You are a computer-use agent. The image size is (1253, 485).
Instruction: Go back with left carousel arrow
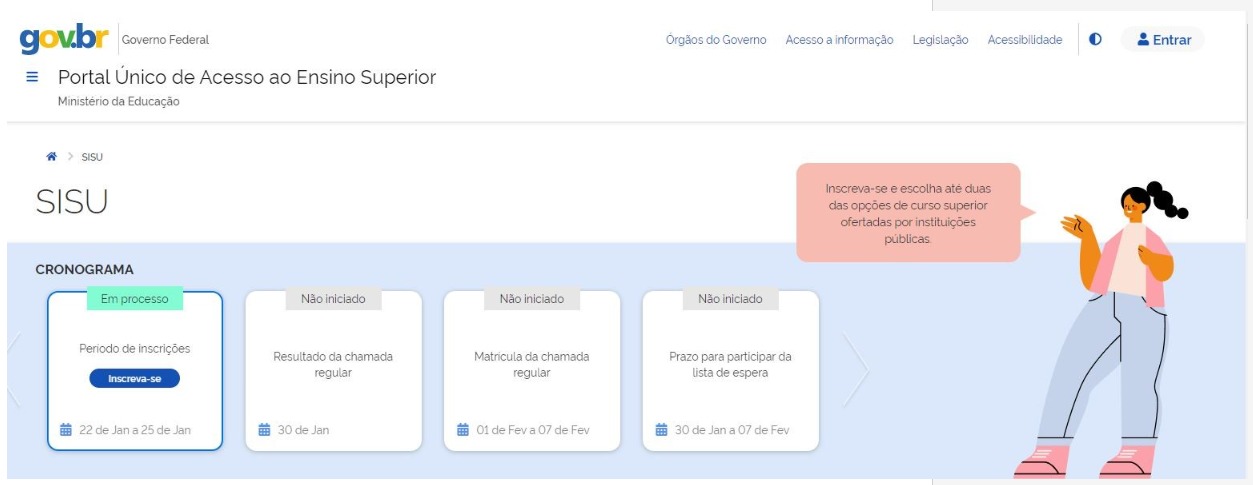click(14, 370)
